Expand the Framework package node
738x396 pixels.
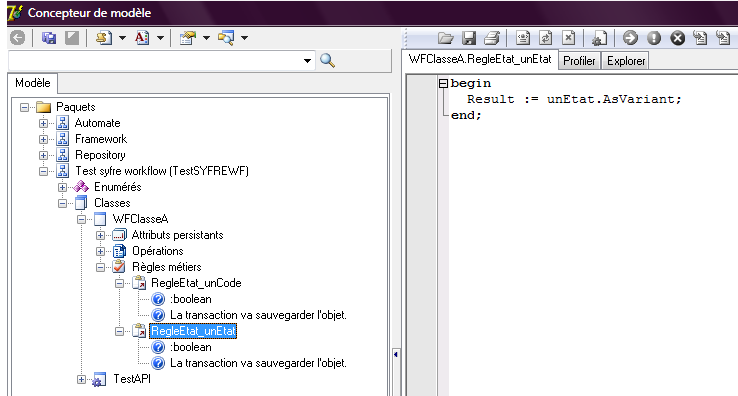[43, 139]
